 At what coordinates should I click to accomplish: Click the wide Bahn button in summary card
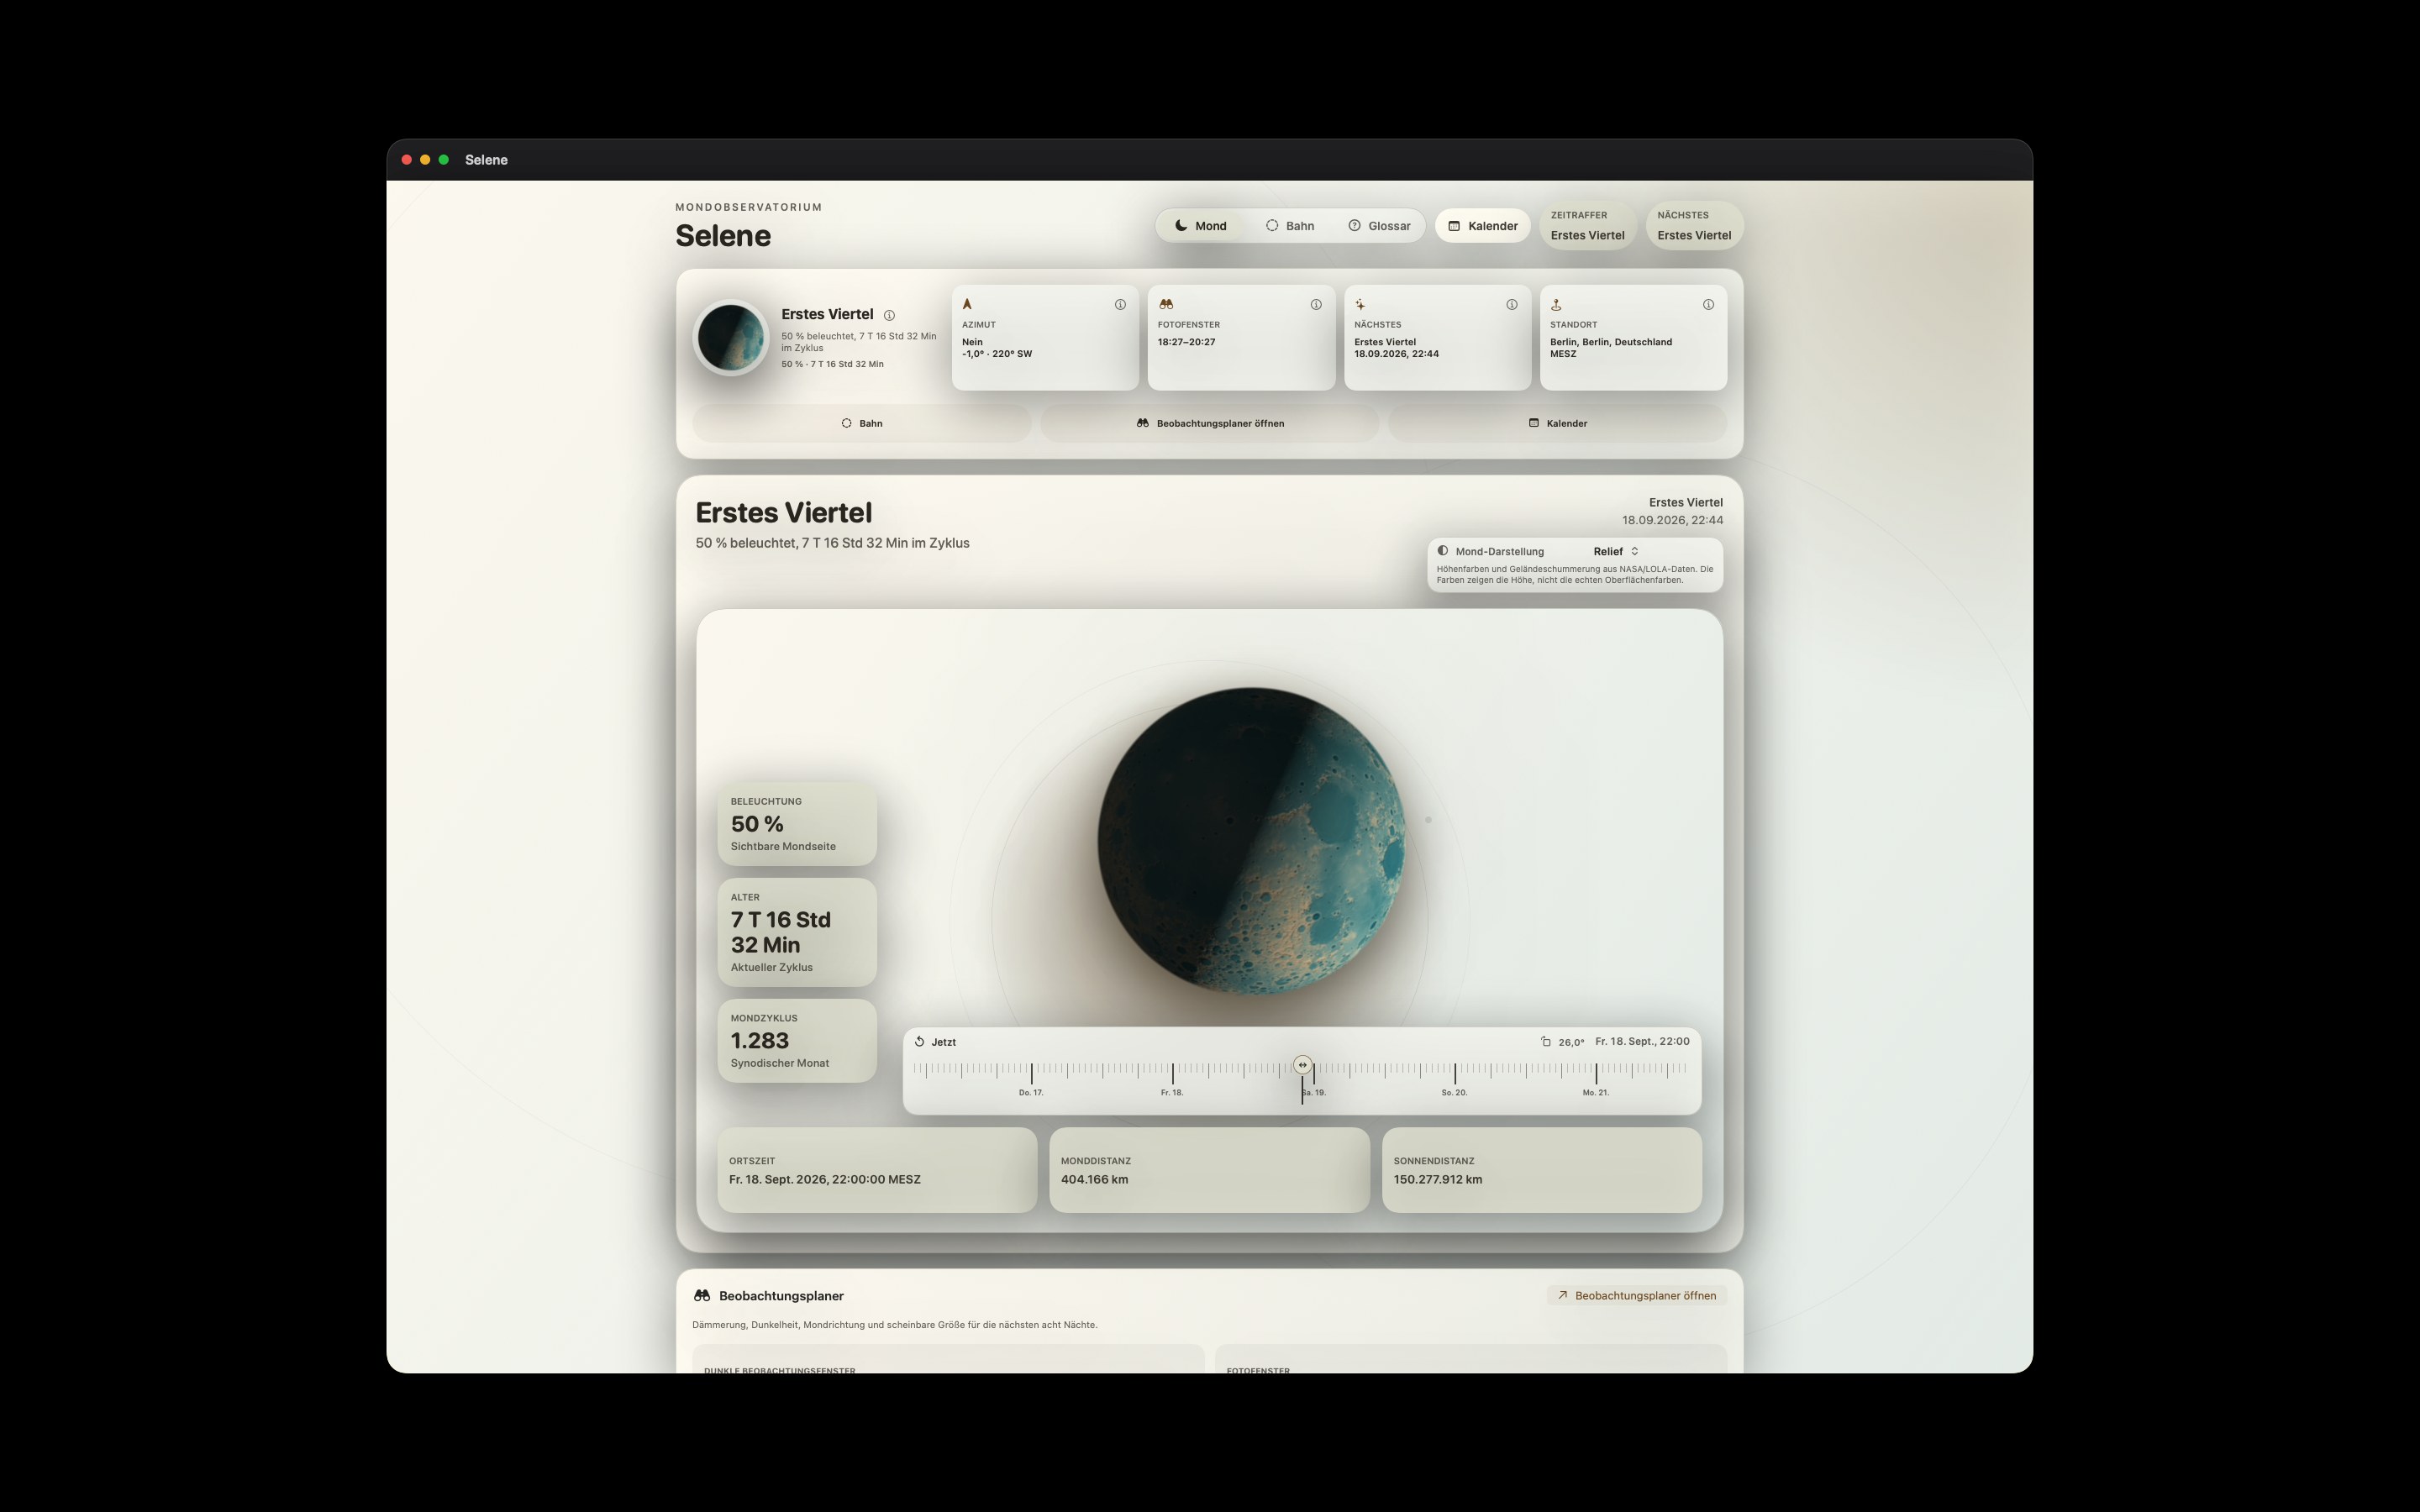pyautogui.click(x=861, y=423)
